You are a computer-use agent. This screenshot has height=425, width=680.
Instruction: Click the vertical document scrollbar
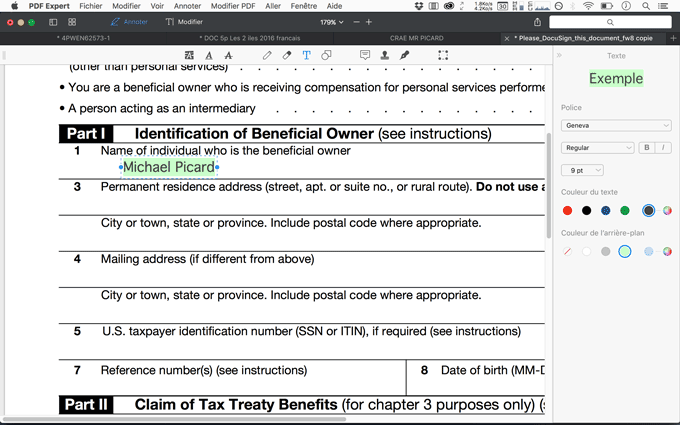click(549, 186)
